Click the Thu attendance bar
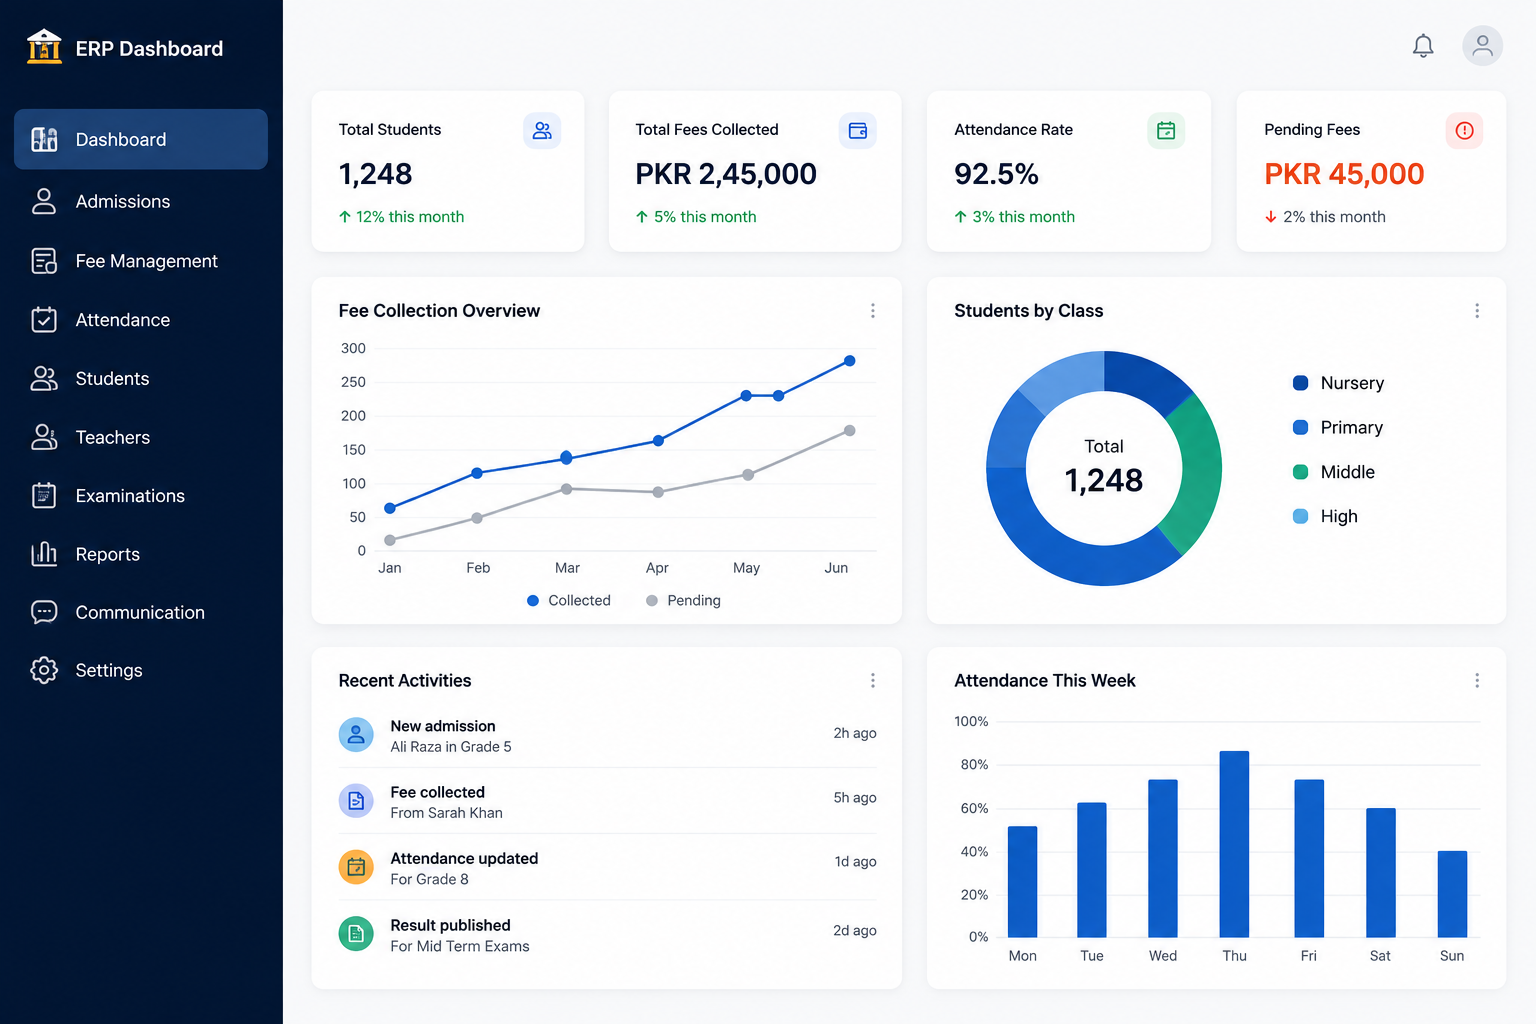 click(1234, 844)
